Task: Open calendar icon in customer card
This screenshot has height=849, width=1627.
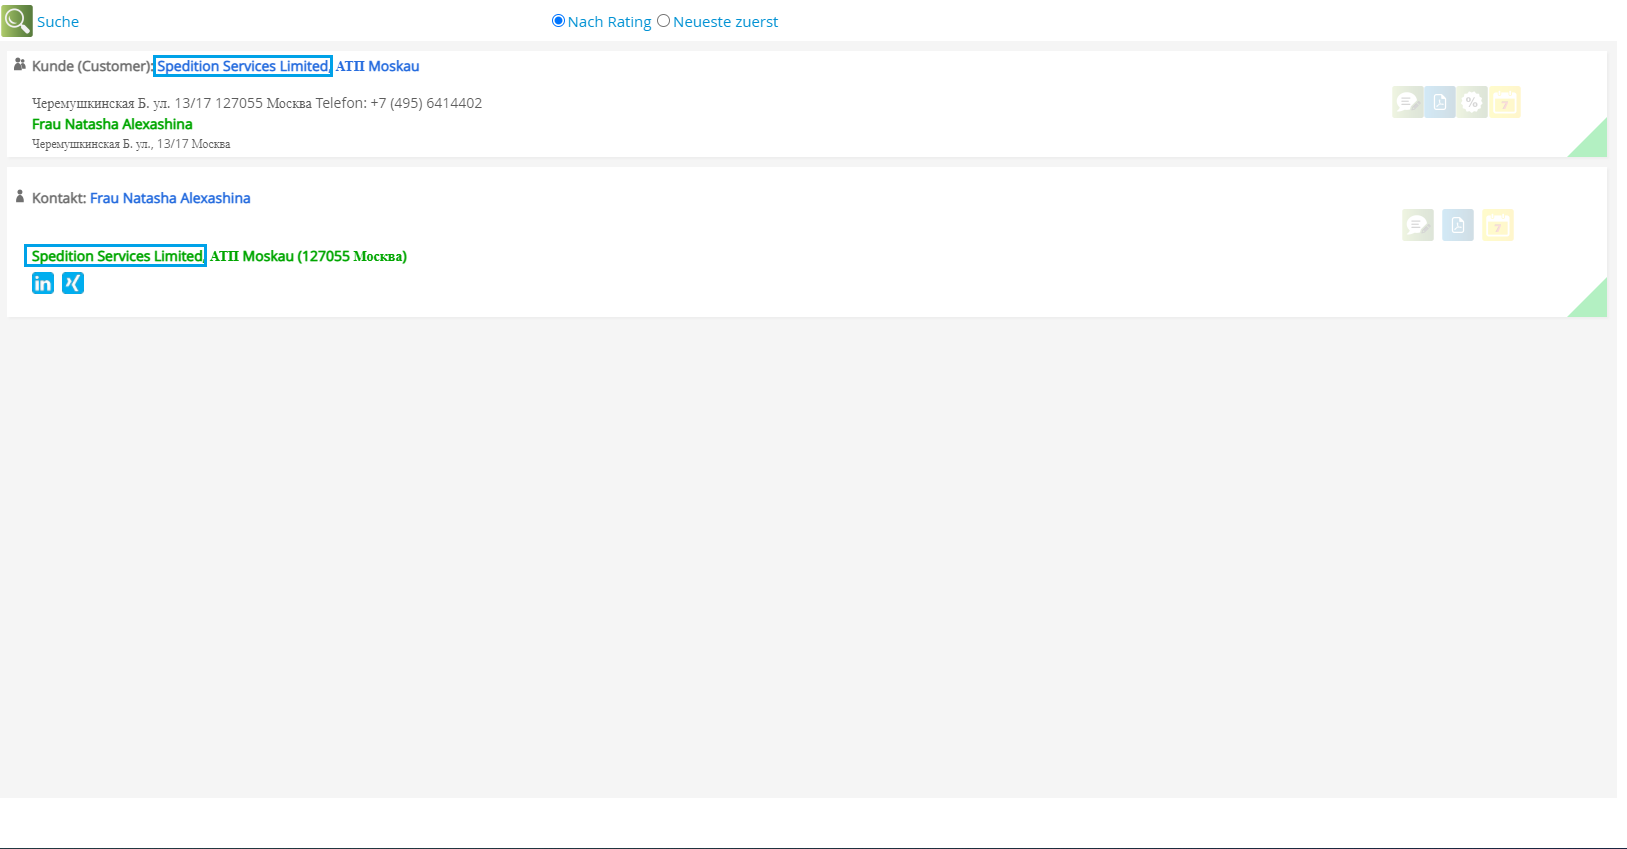Action: point(1504,102)
